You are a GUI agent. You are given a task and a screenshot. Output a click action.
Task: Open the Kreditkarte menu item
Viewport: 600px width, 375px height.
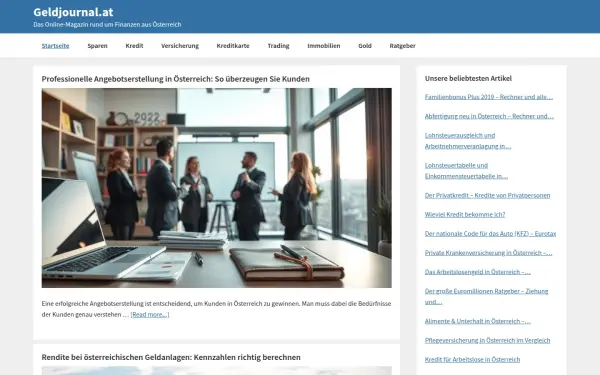coord(233,46)
